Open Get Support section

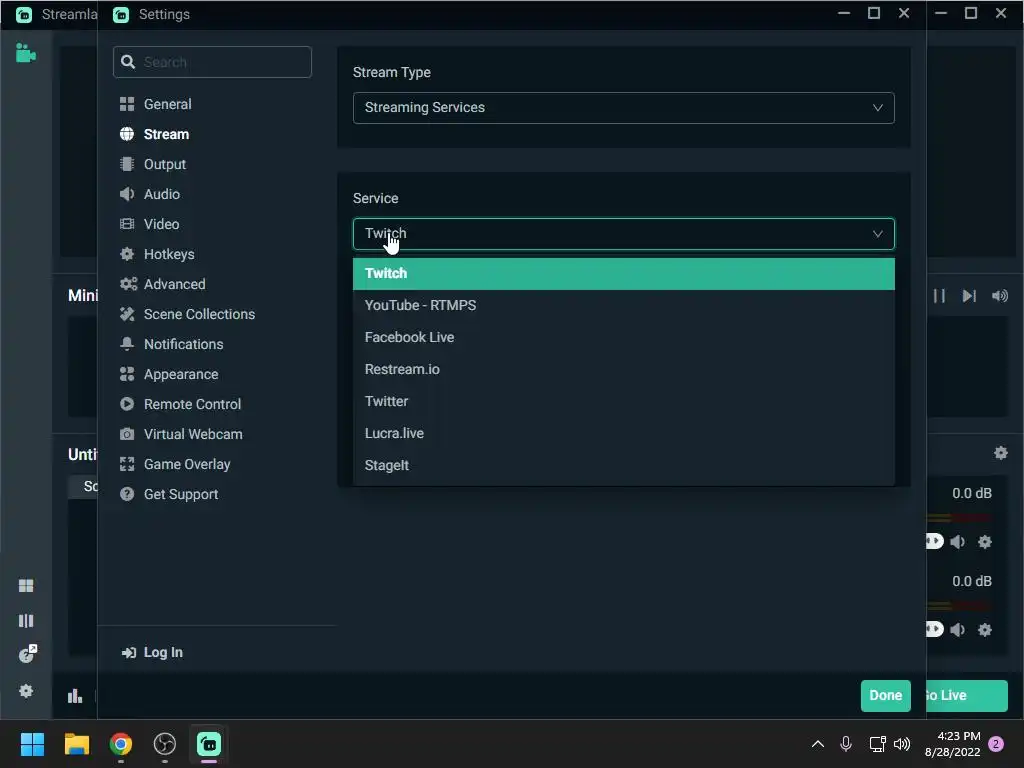pos(168,494)
